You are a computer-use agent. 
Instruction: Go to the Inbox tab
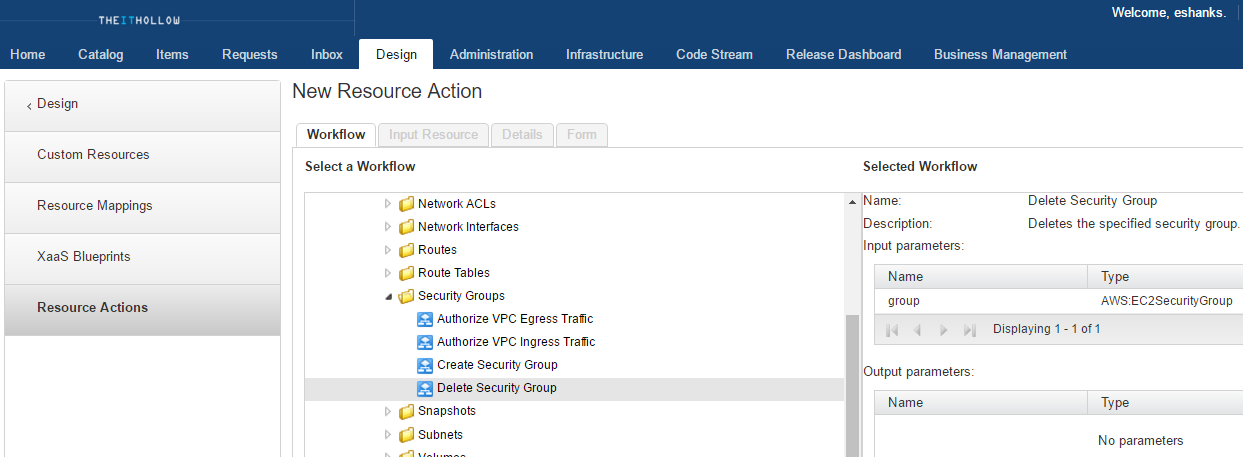point(327,55)
